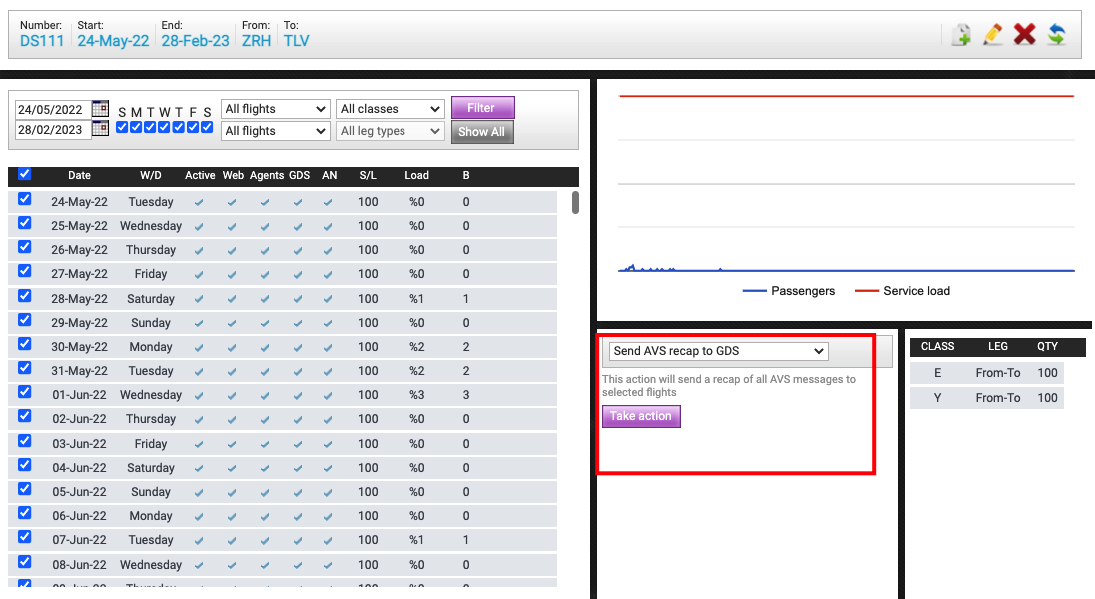Image resolution: width=1095 pixels, height=599 pixels.
Task: Uncheck the Wednesday (W) weekday checkbox
Action: 164,127
